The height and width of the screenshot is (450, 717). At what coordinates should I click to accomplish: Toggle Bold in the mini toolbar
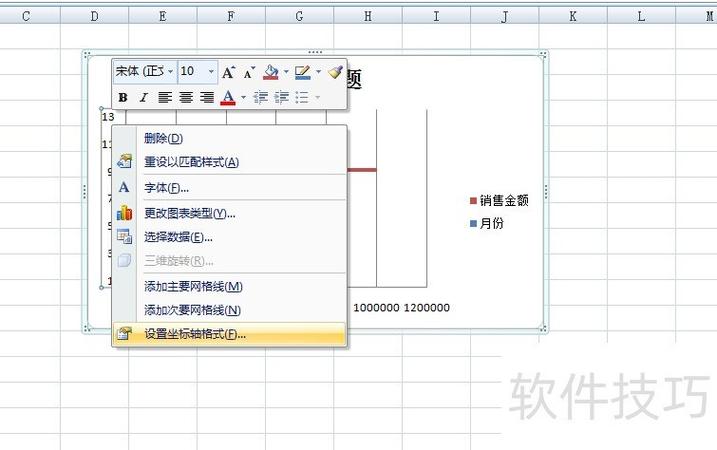coord(123,97)
